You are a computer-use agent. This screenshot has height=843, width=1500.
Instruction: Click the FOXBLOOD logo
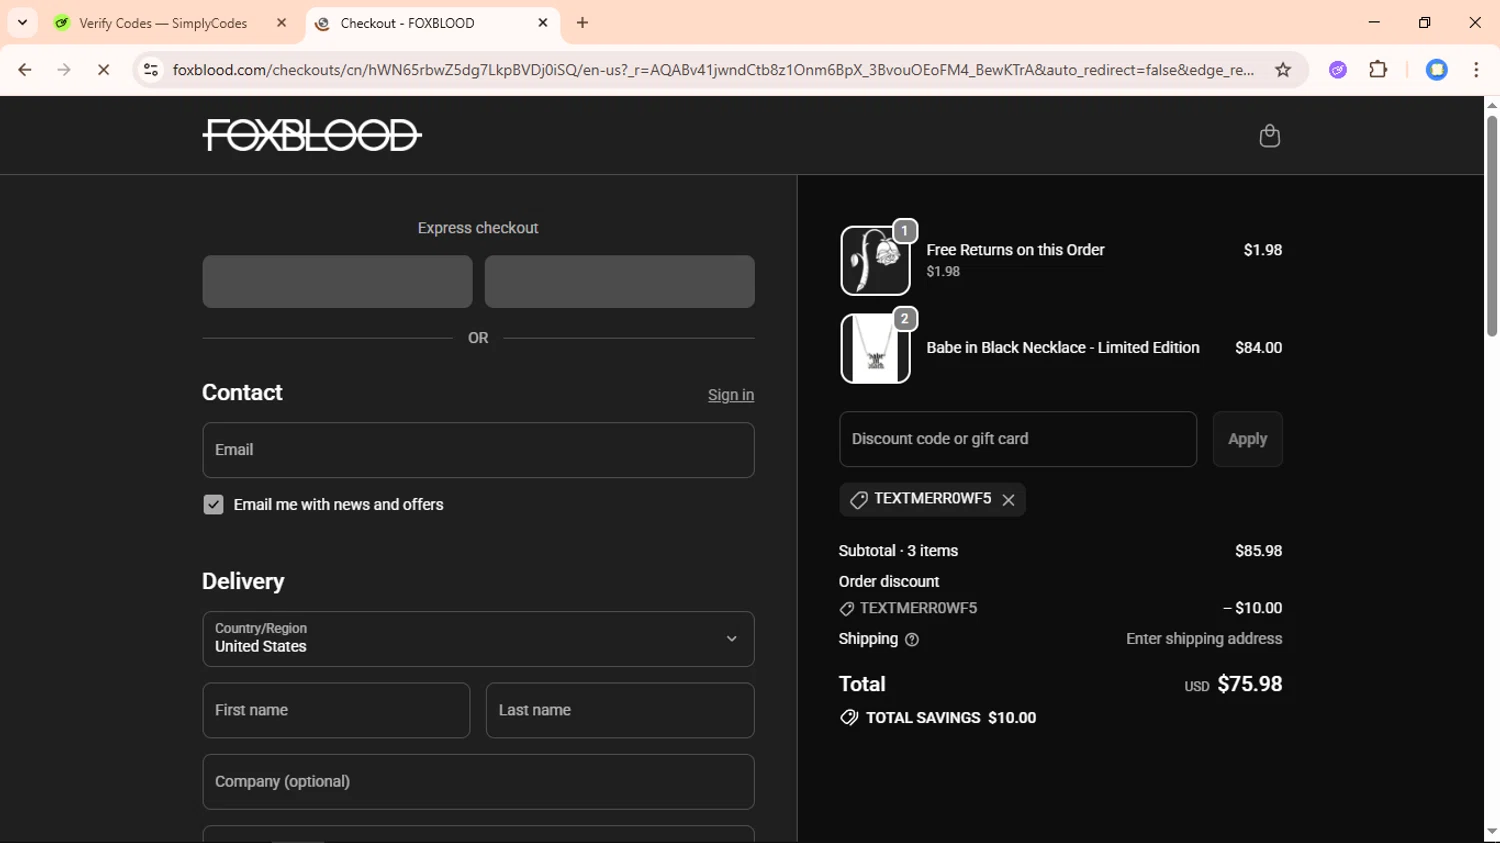point(312,135)
